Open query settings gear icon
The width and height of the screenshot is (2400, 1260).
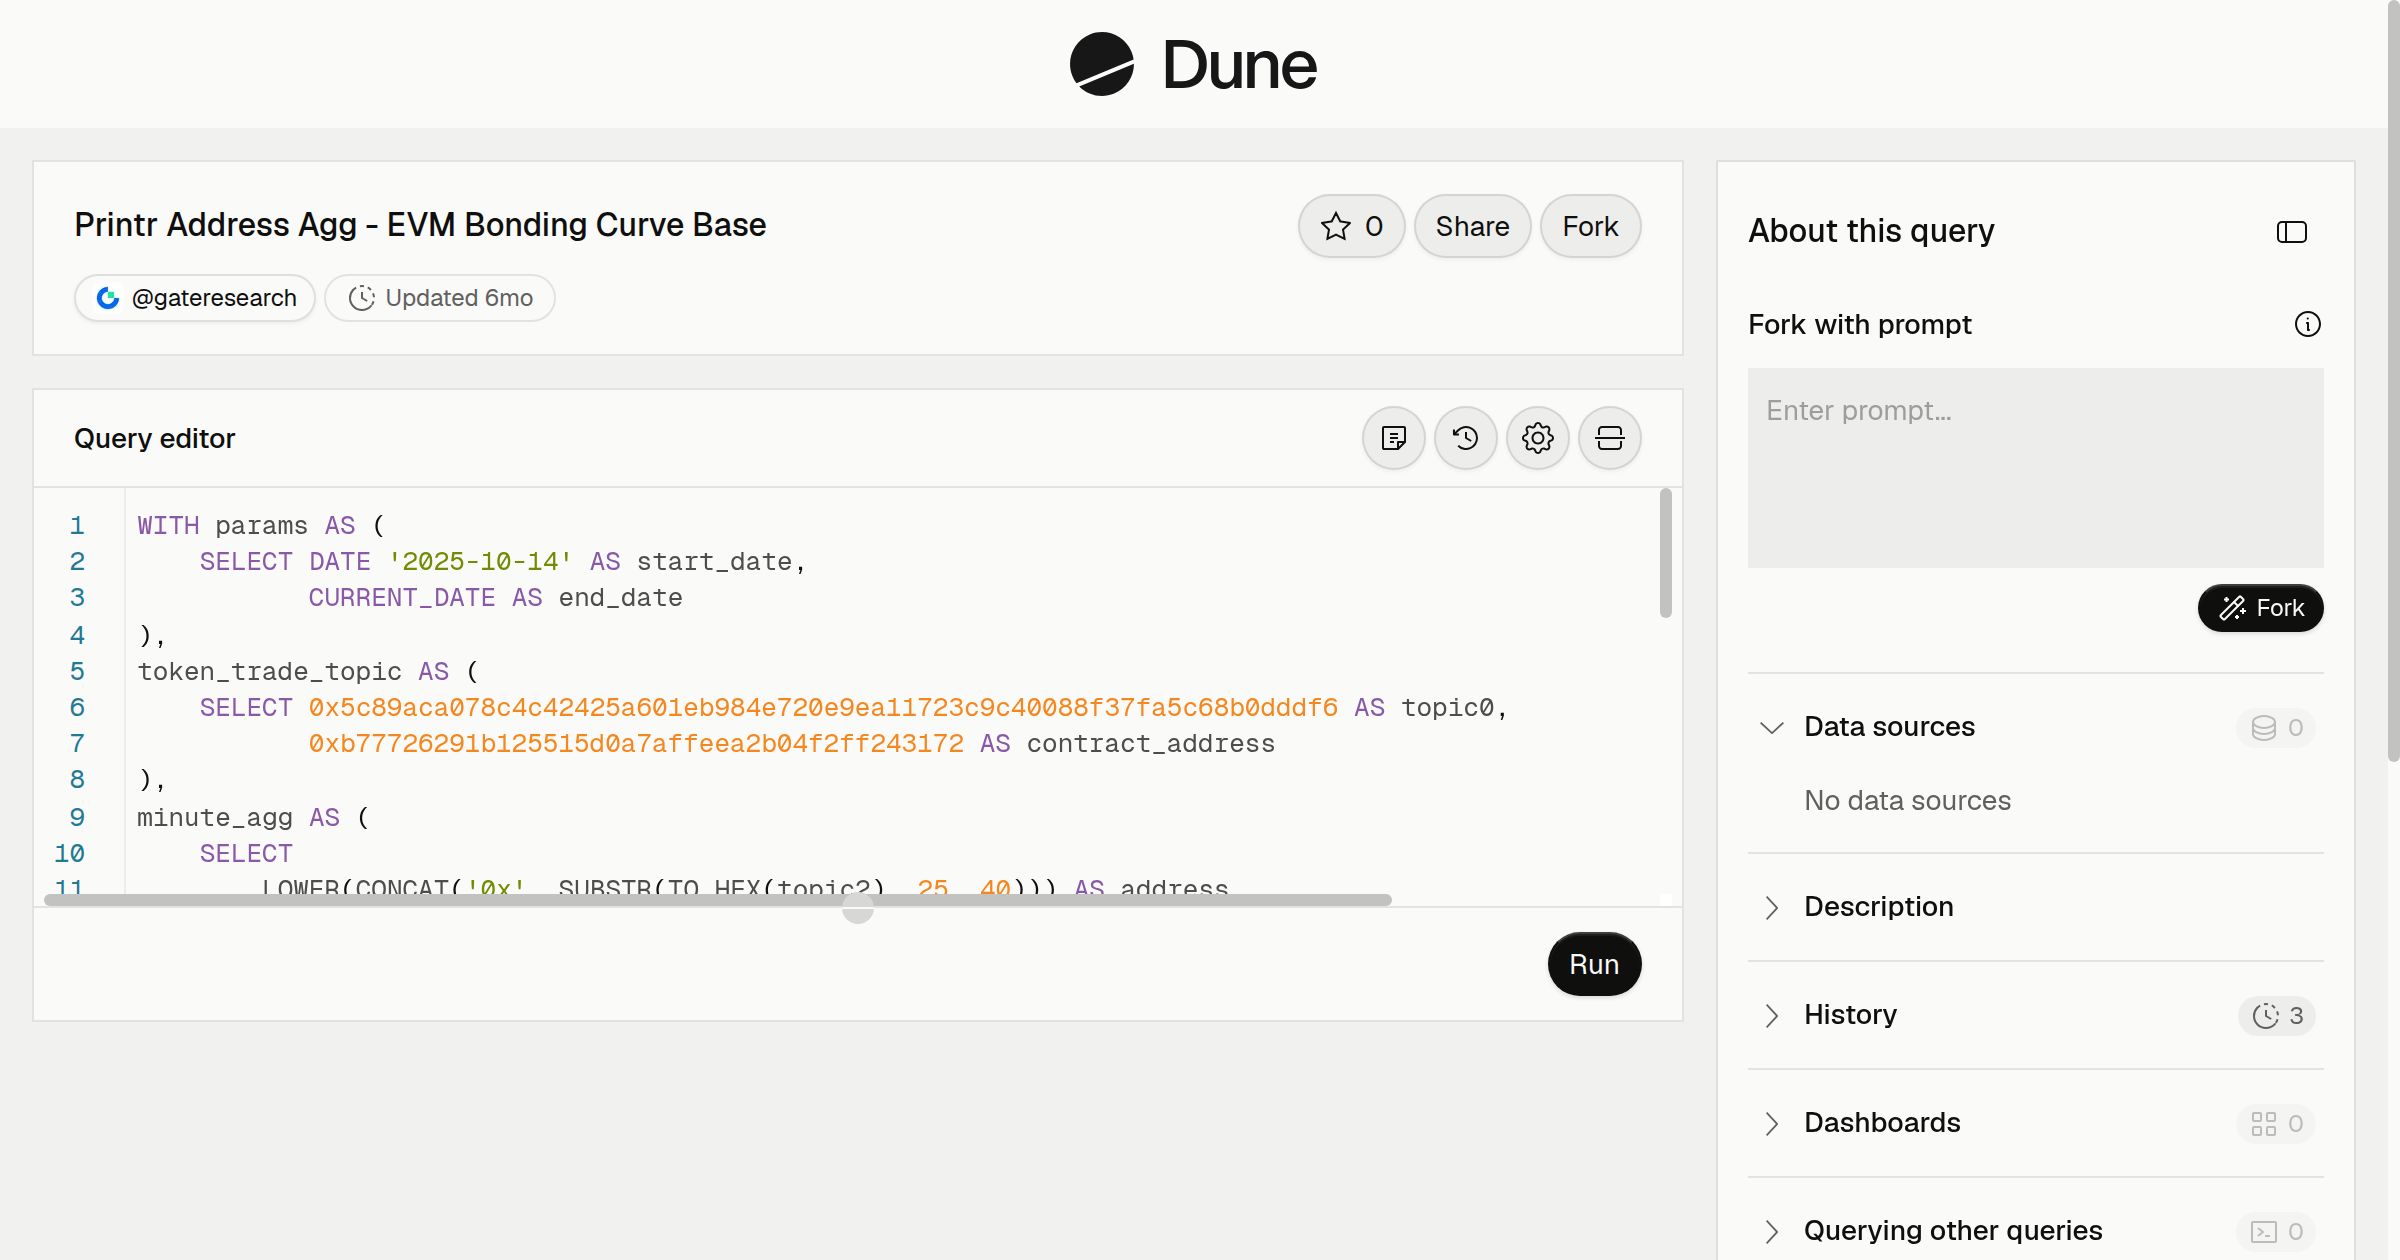(x=1537, y=438)
